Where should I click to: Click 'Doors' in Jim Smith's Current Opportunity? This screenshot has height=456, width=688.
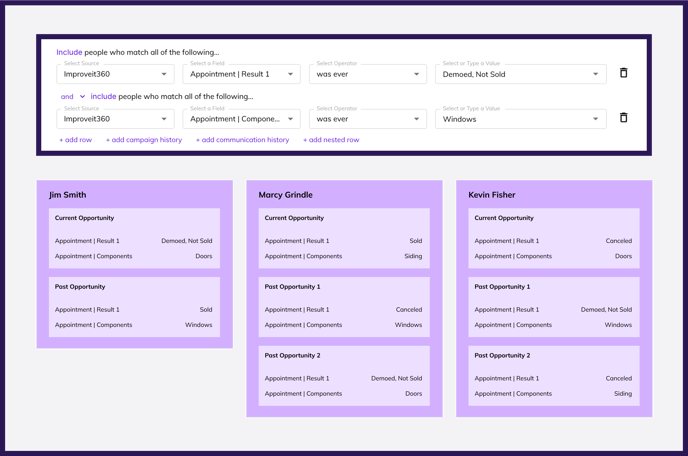(204, 256)
